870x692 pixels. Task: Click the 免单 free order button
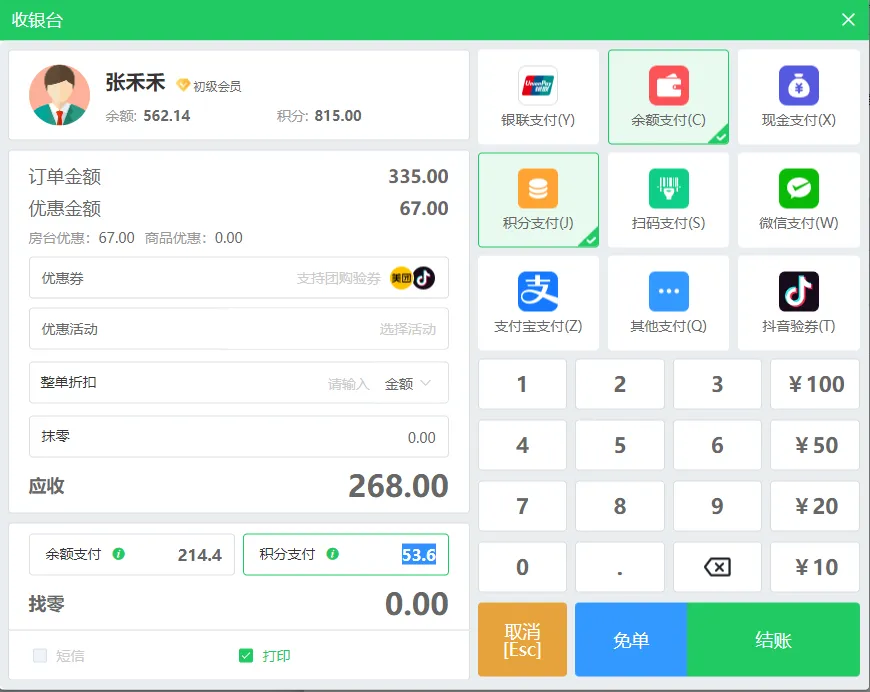click(x=631, y=639)
